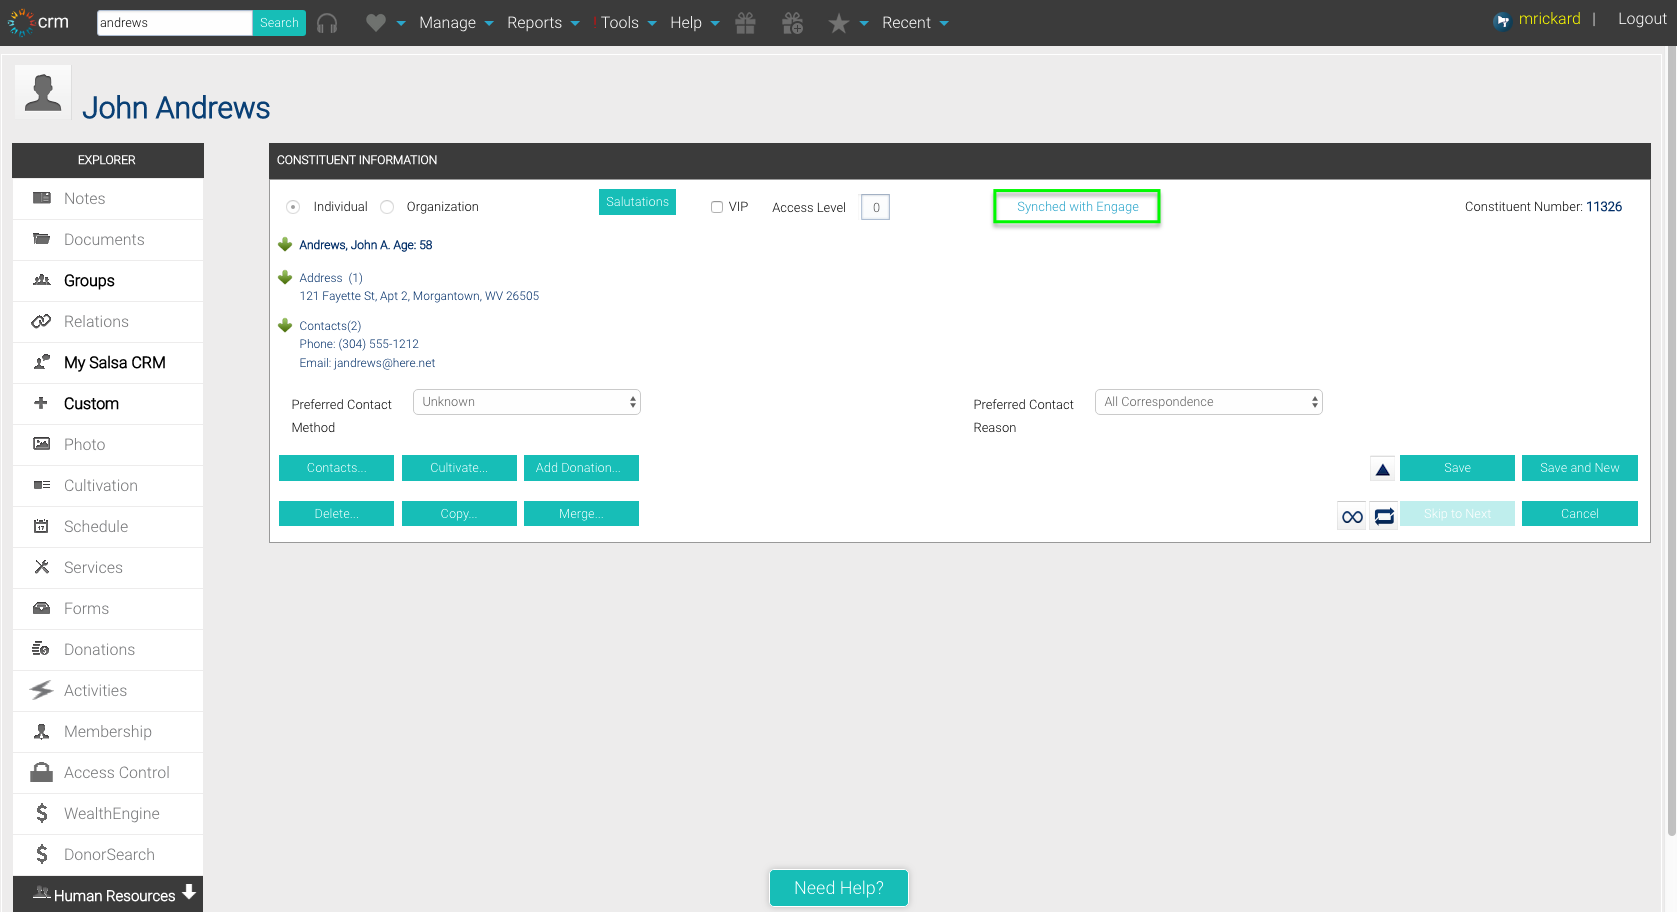Click the headset support icon

[327, 23]
